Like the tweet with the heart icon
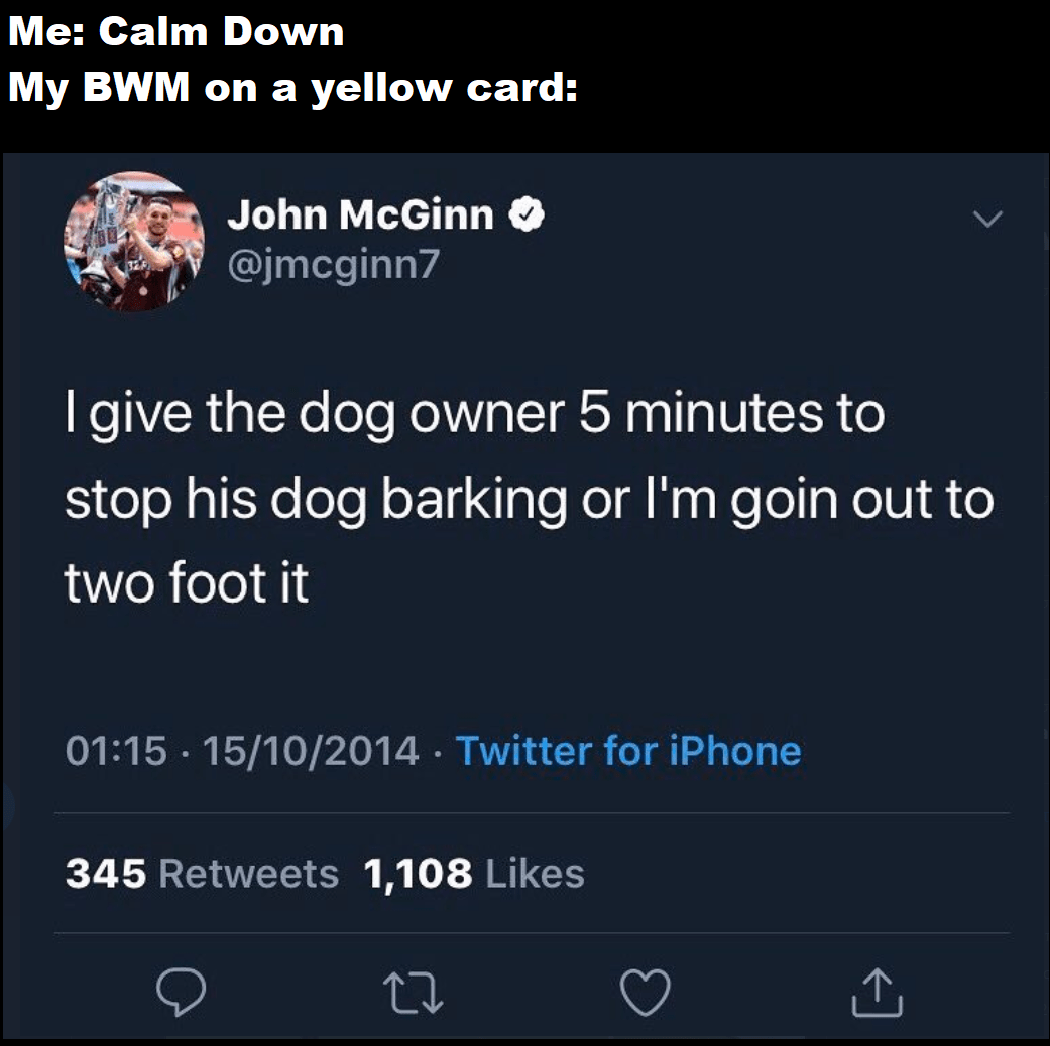1050x1046 pixels. pos(645,992)
